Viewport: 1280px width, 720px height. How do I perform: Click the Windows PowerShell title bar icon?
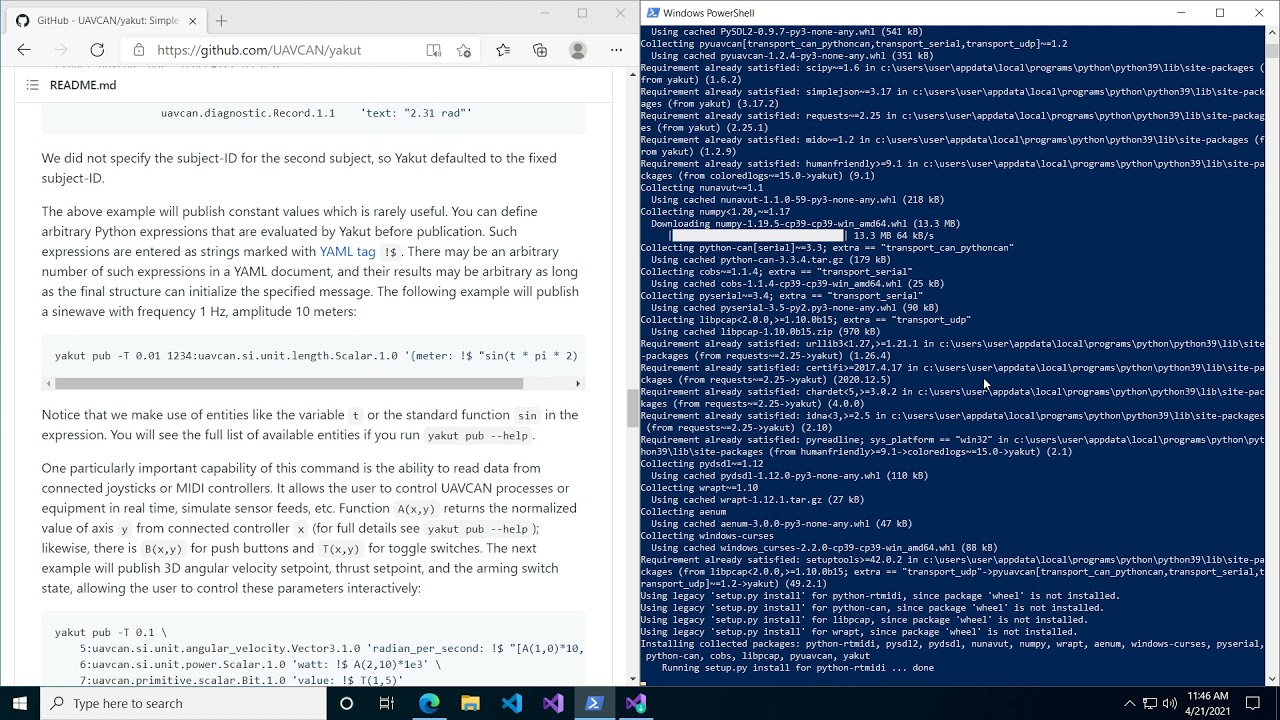tap(653, 13)
